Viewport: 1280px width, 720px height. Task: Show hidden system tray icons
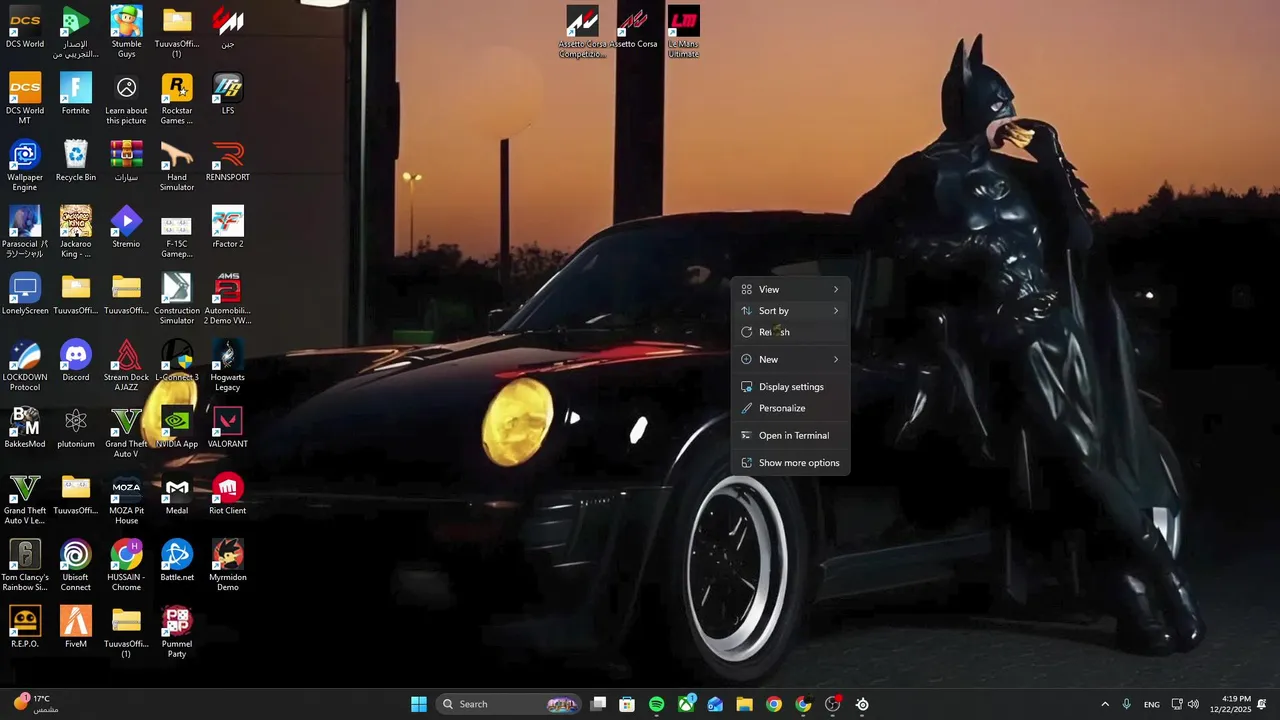click(x=1105, y=704)
